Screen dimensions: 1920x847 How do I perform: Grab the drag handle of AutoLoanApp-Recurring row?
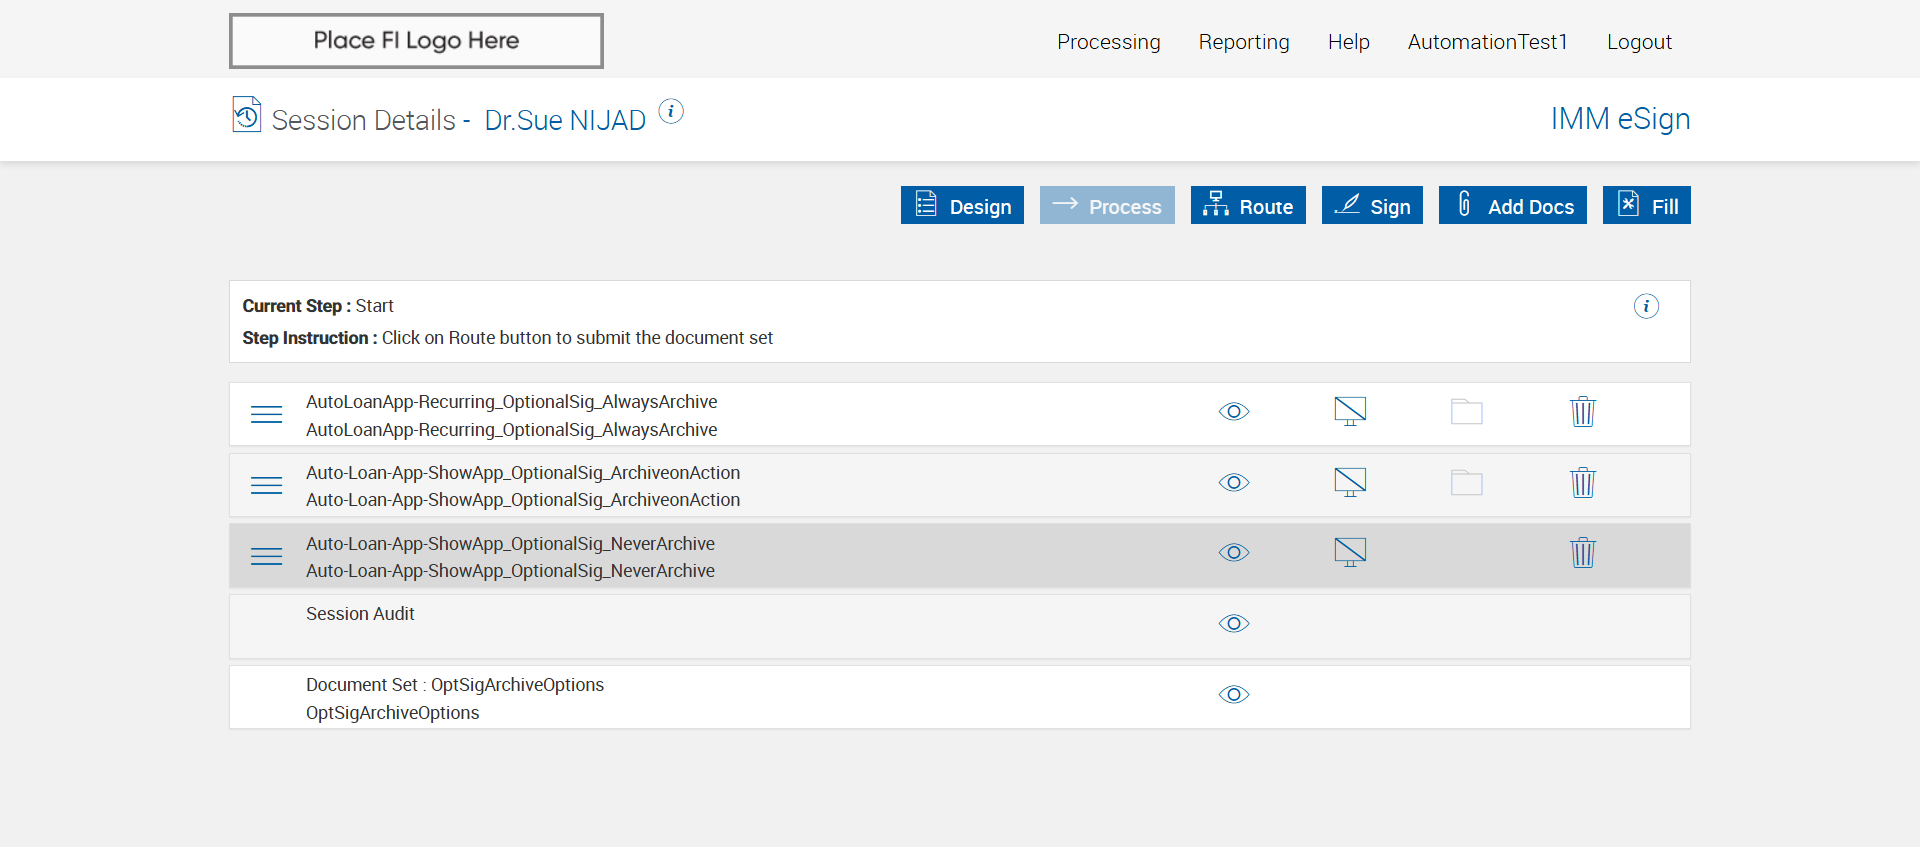pos(266,414)
